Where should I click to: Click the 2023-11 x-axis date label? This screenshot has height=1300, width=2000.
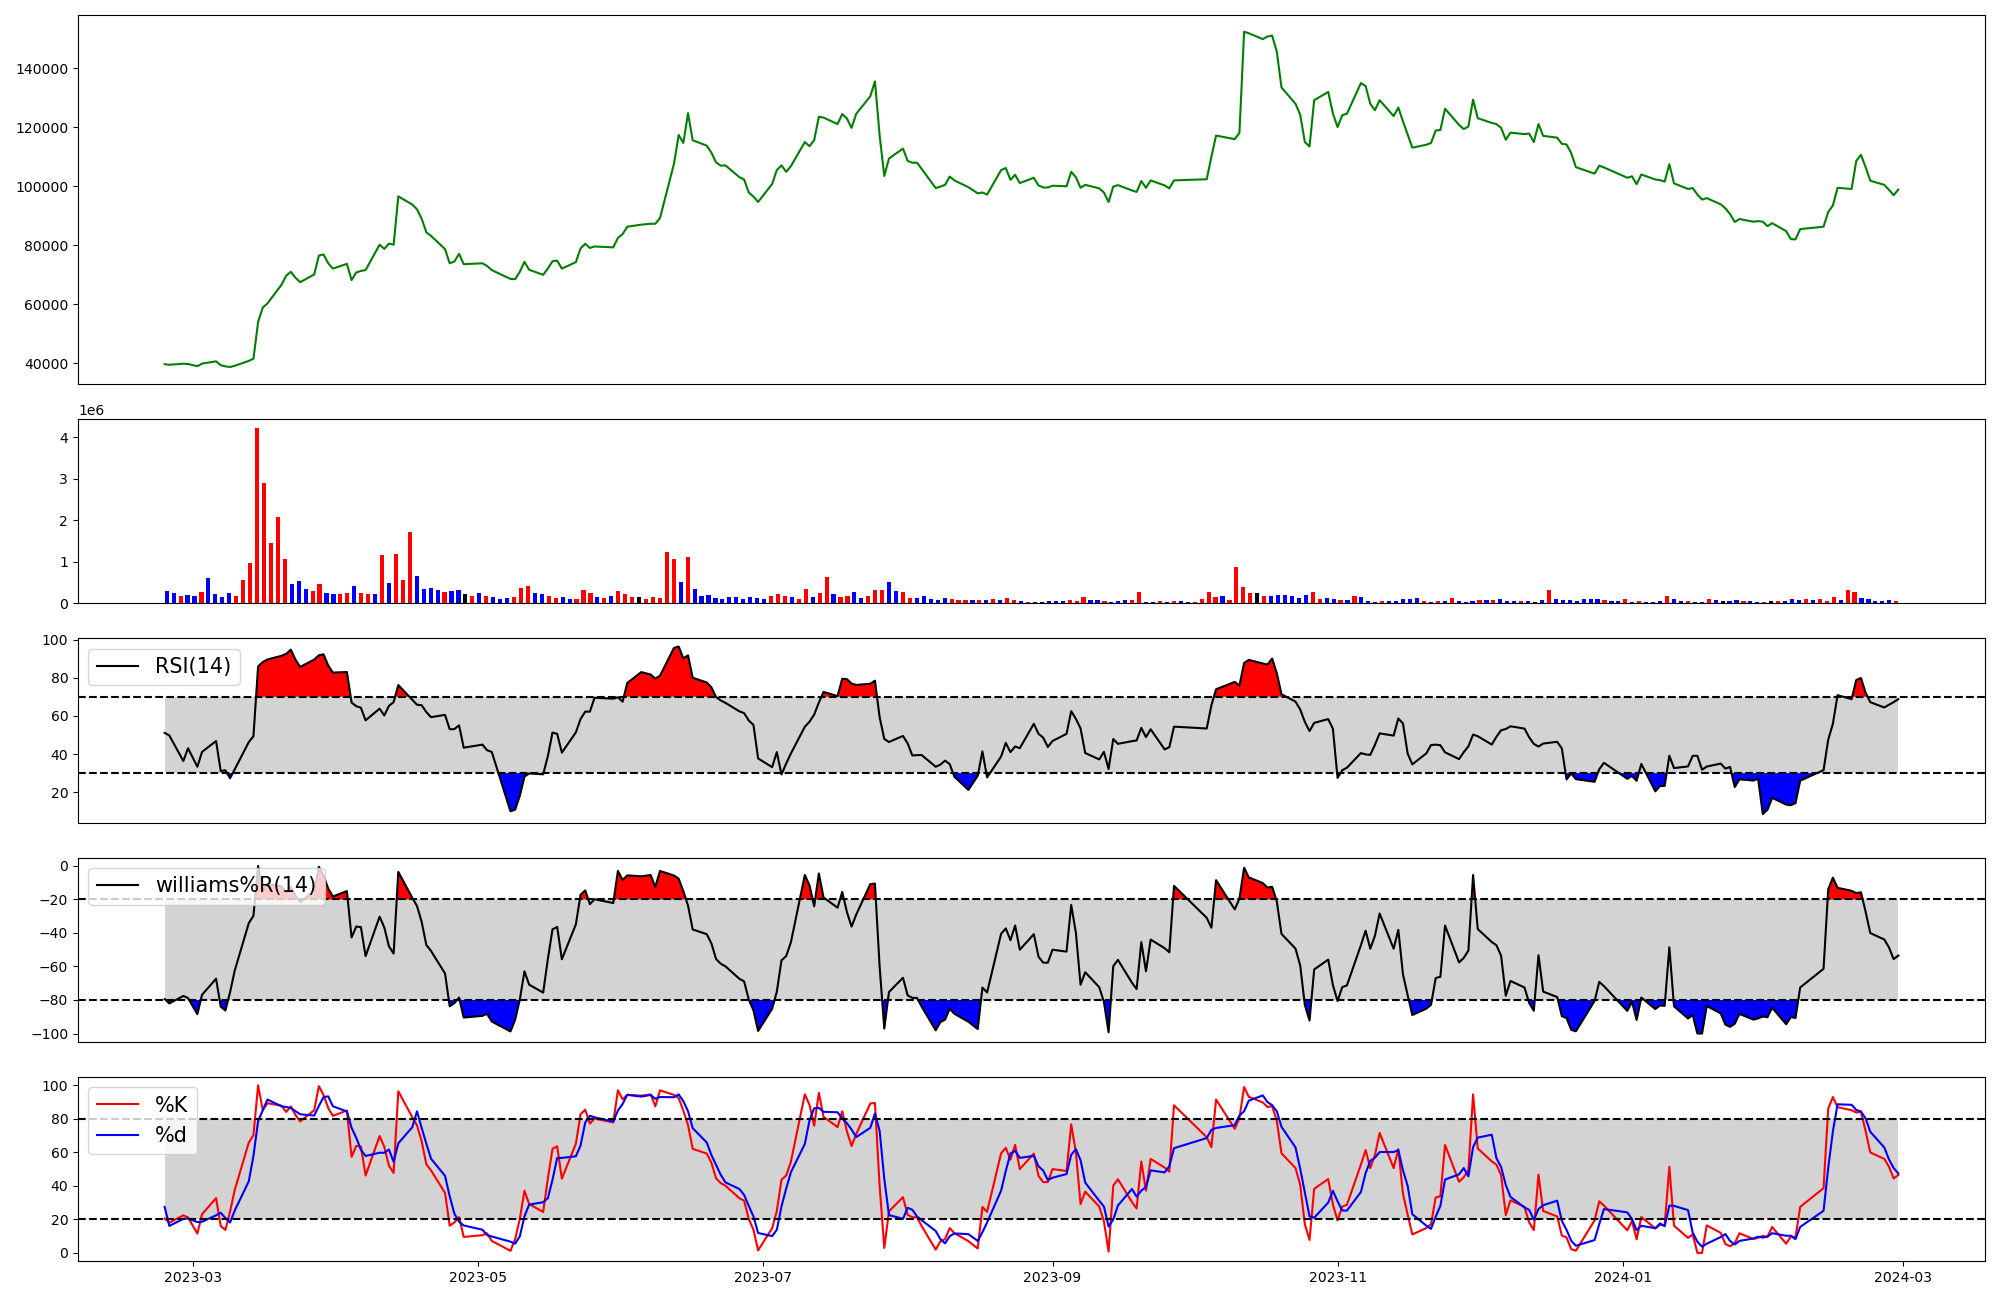(x=1338, y=1277)
